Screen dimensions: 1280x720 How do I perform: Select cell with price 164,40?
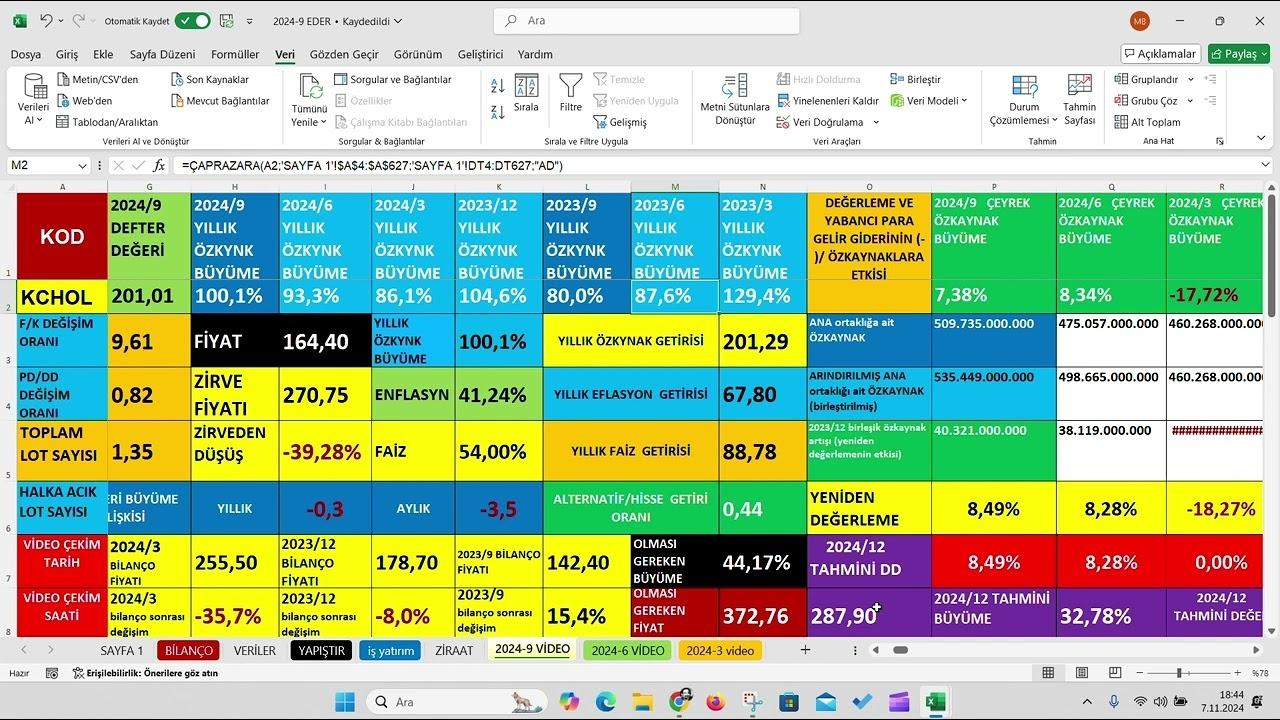tap(324, 341)
